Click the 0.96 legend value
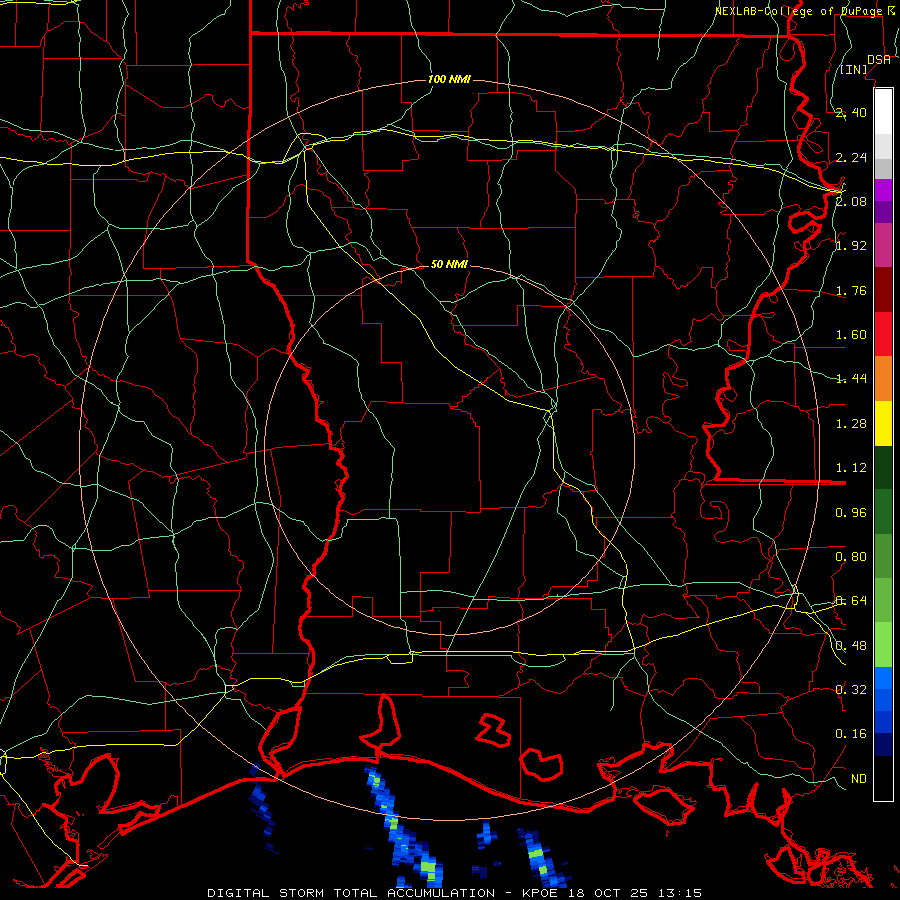The height and width of the screenshot is (900, 900). coord(851,513)
